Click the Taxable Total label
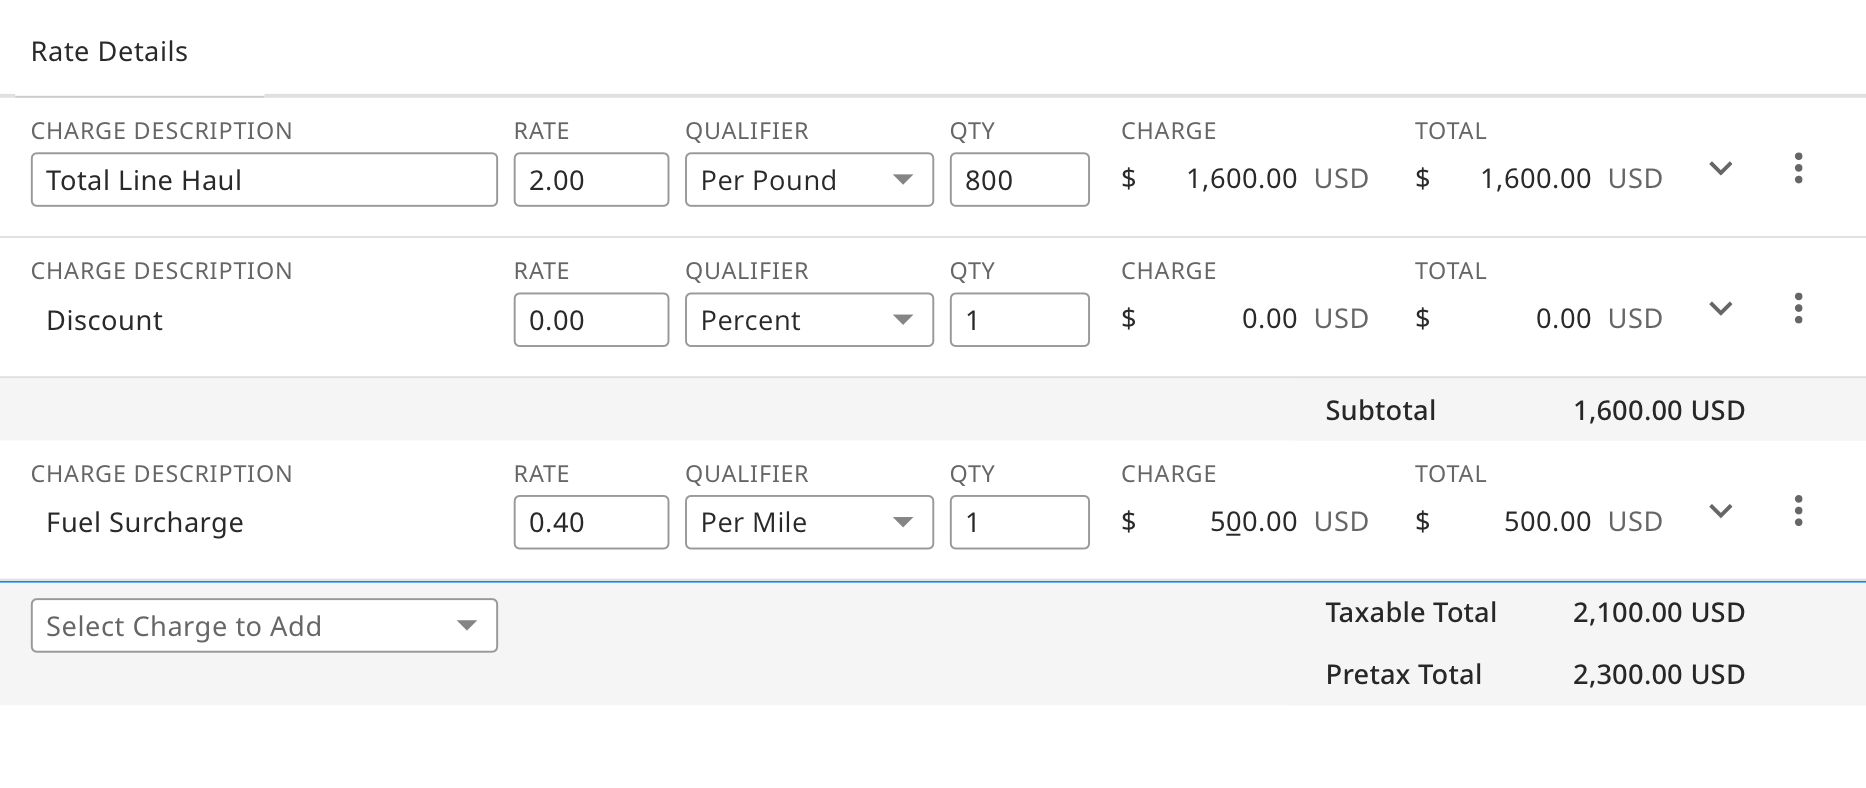The image size is (1866, 788). 1411,612
